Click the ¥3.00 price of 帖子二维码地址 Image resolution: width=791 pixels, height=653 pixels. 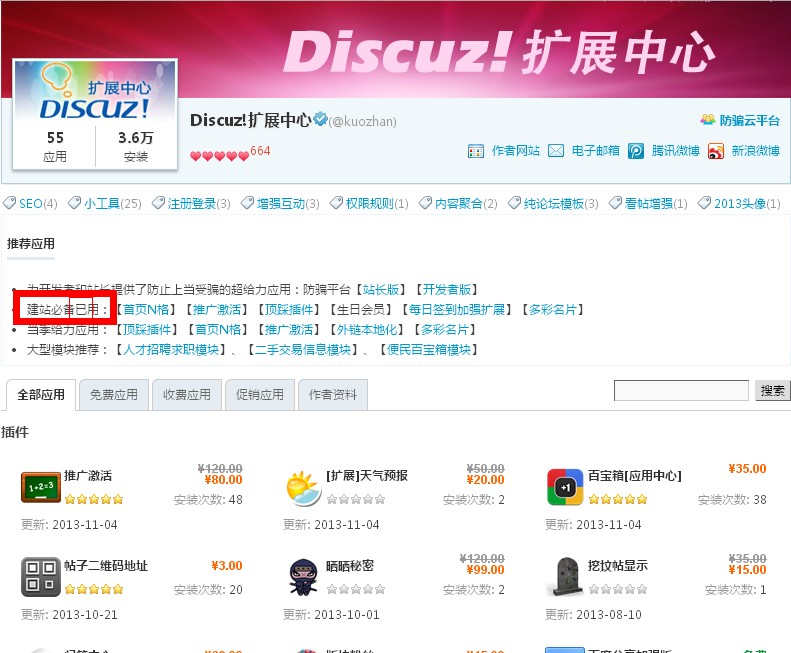pyautogui.click(x=227, y=566)
